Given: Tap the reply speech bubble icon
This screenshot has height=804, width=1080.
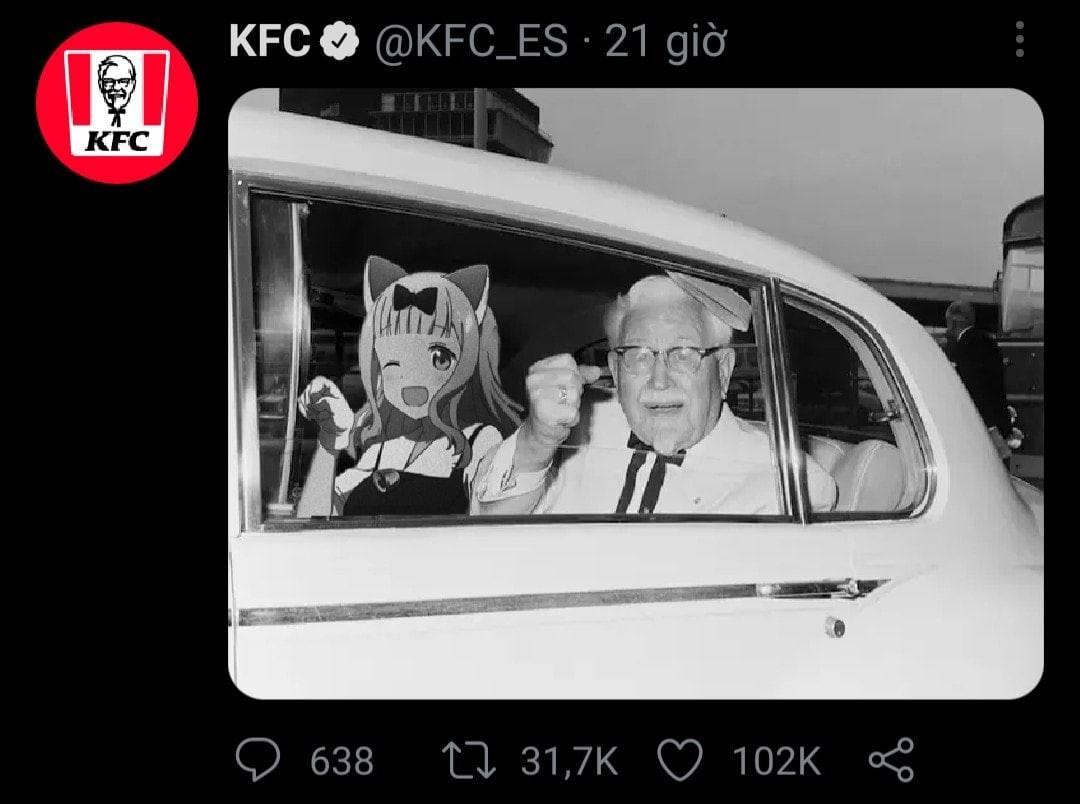Looking at the screenshot, I should [258, 759].
